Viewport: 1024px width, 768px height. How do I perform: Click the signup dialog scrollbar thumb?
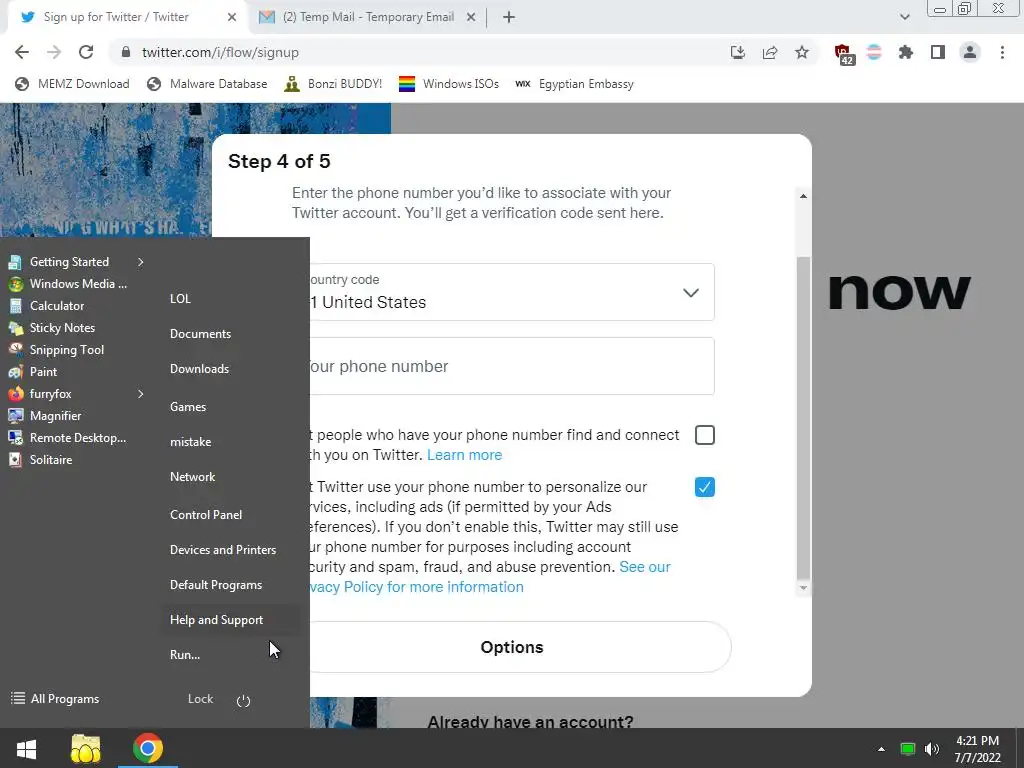click(x=803, y=418)
